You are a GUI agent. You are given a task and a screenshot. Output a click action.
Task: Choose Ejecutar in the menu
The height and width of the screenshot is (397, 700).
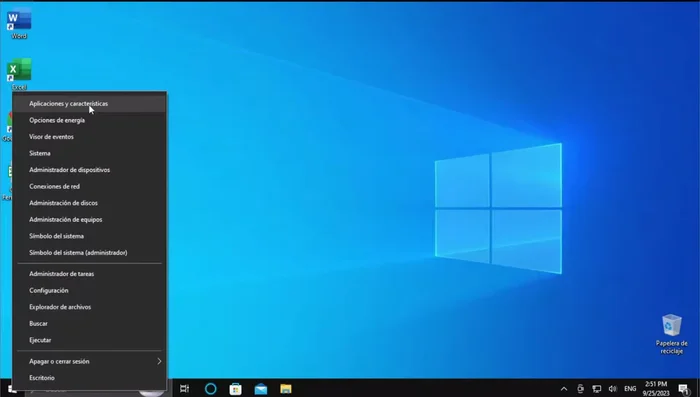tap(89, 340)
